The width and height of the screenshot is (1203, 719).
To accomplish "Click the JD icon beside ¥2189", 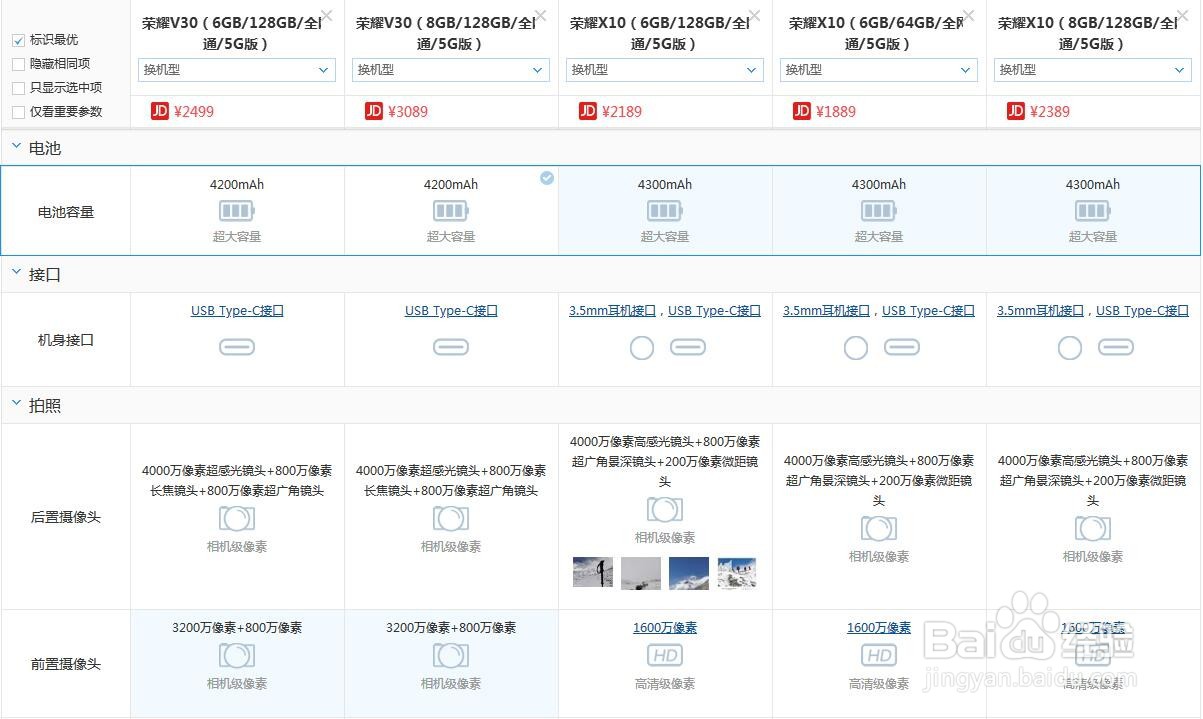I will point(588,111).
